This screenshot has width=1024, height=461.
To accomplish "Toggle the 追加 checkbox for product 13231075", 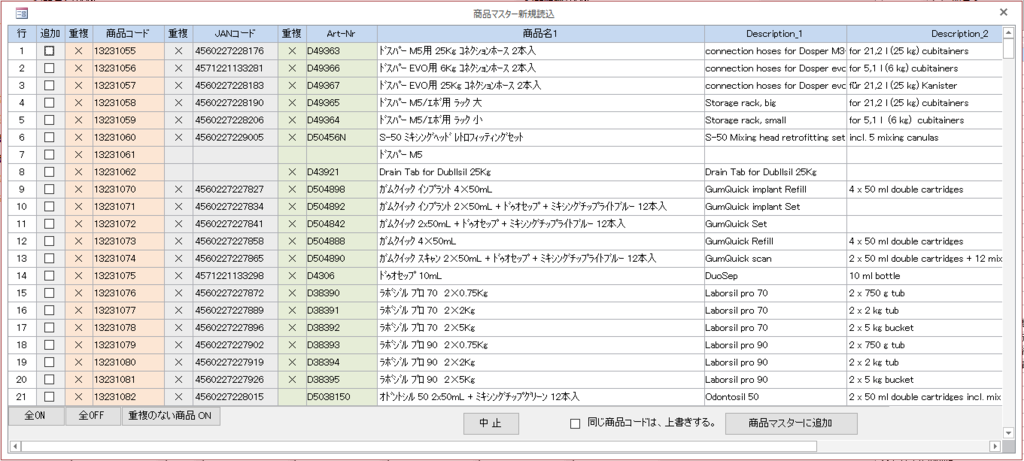I will (49, 276).
